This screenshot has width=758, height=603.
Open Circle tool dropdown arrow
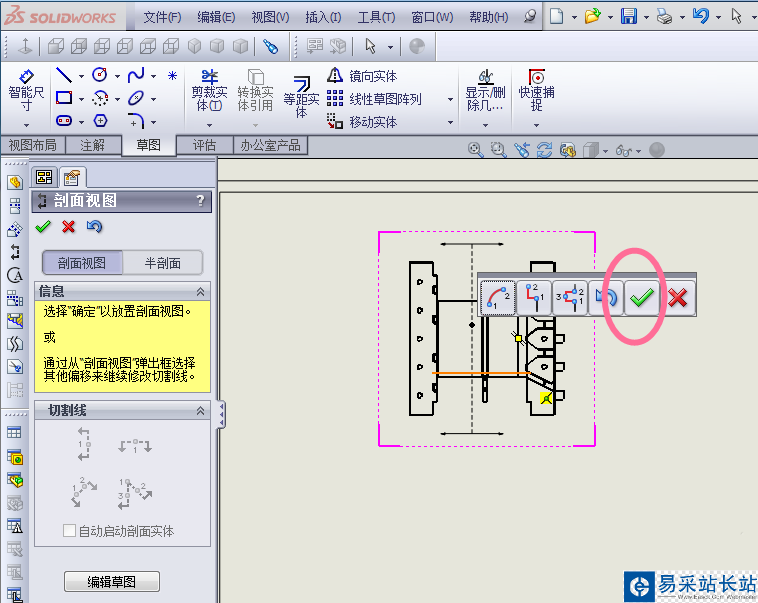tap(117, 76)
